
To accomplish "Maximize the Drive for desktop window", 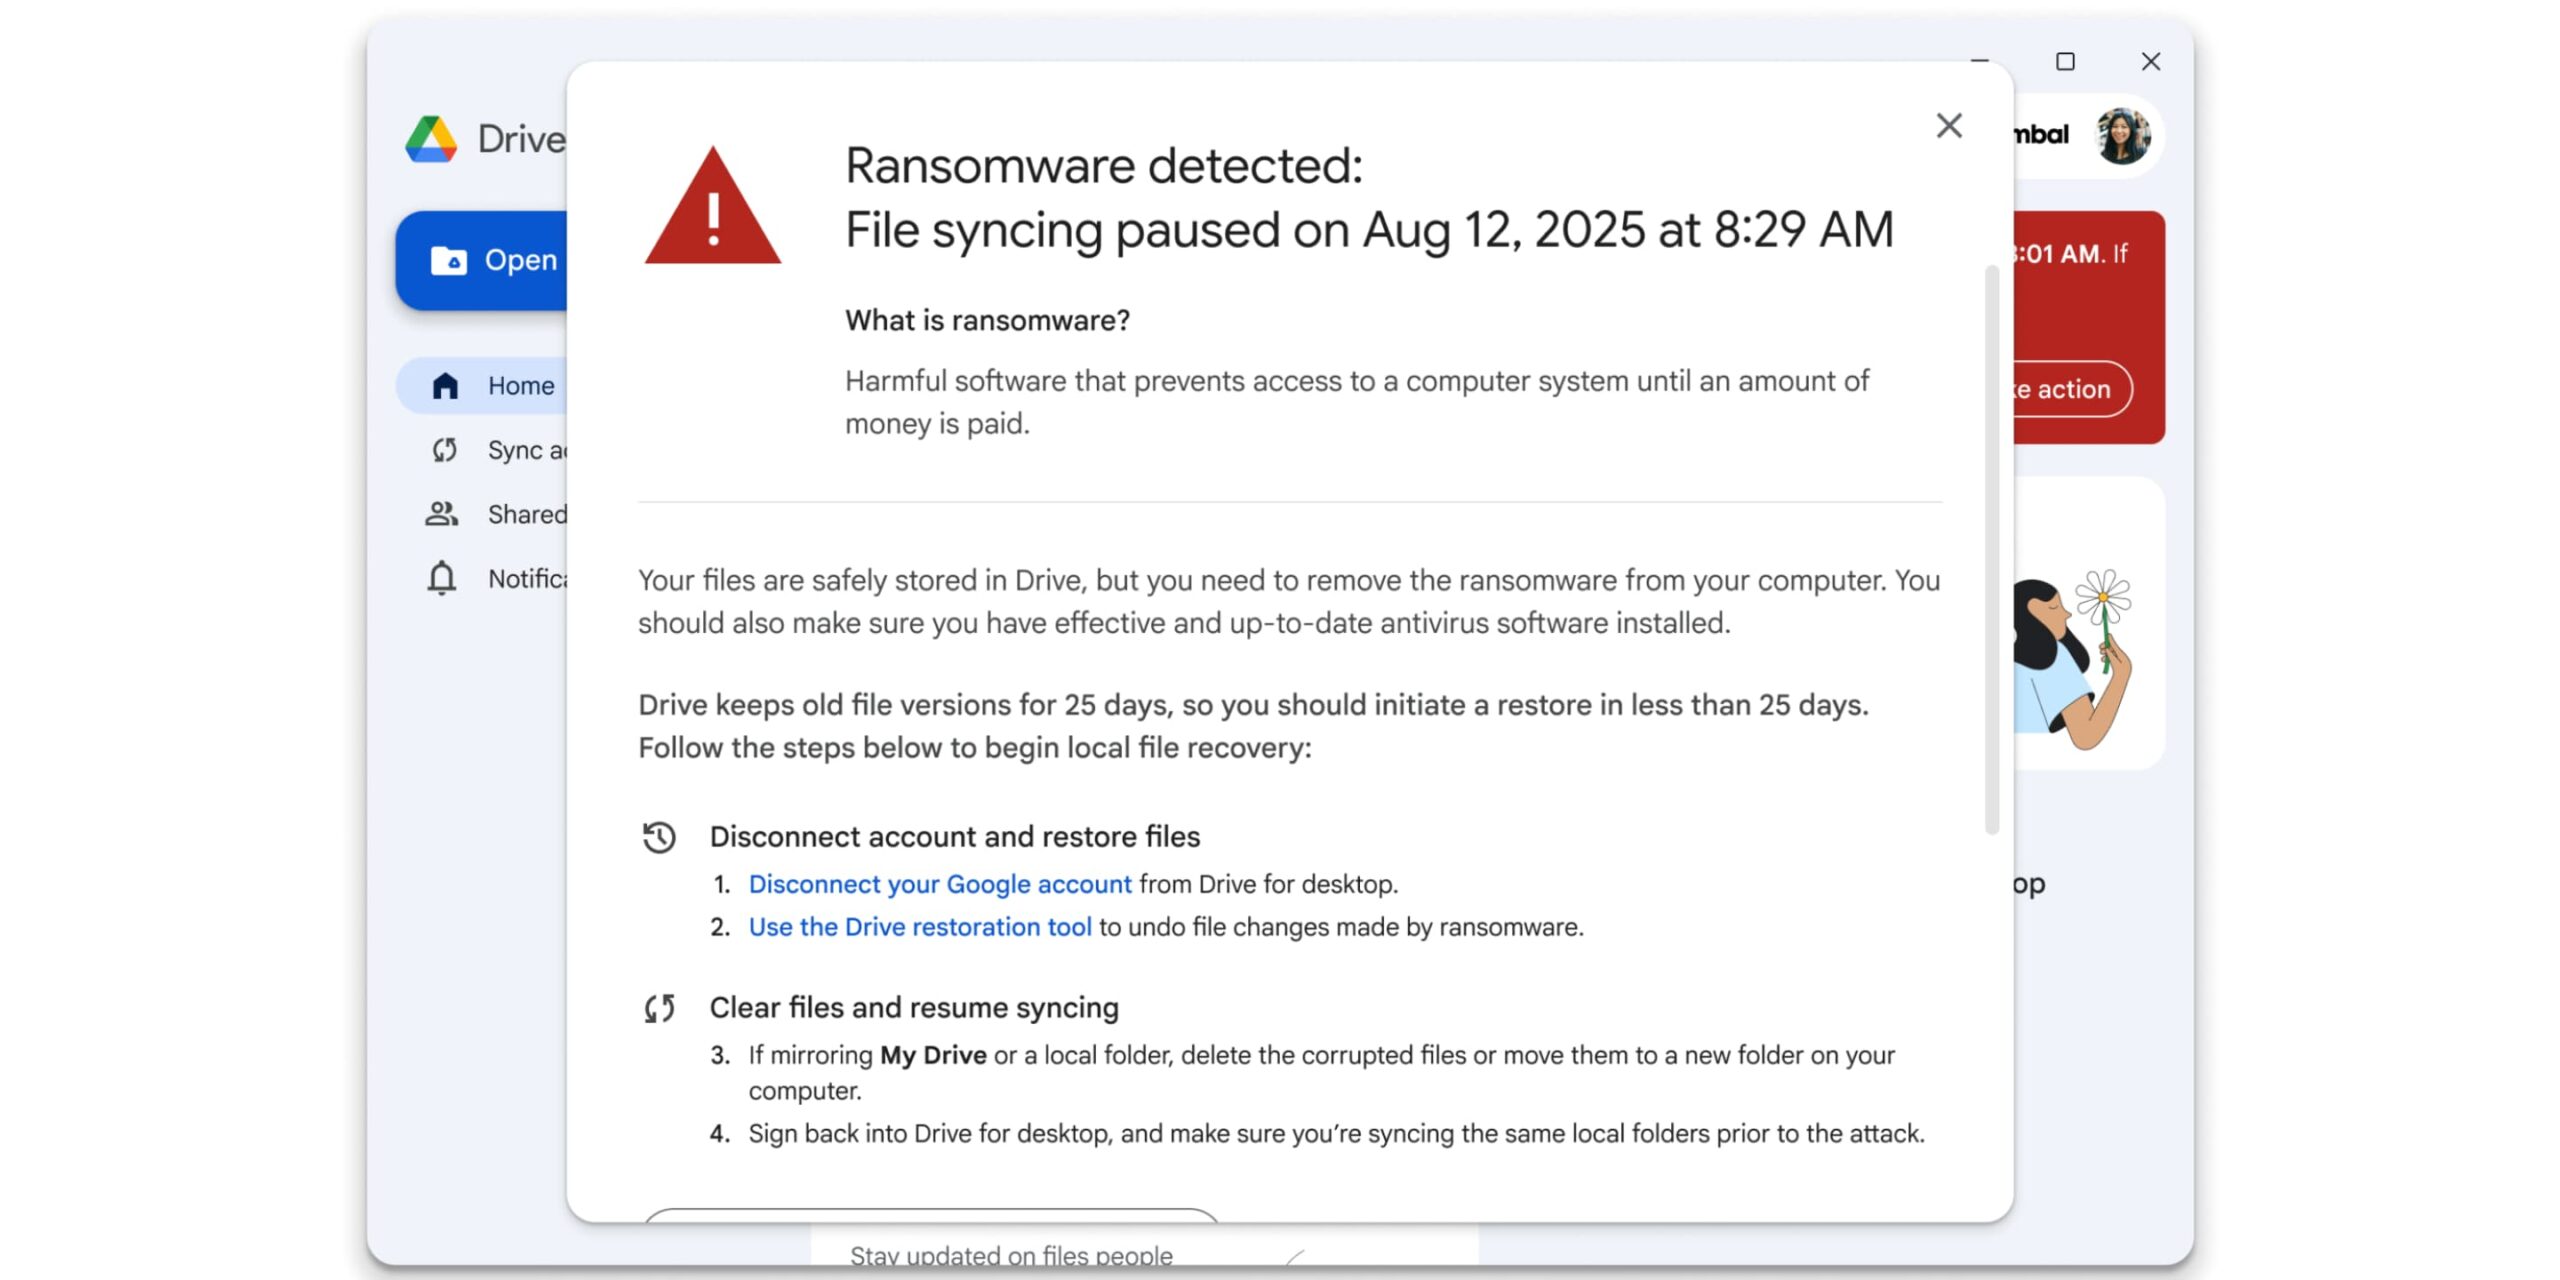I will [x=2065, y=62].
